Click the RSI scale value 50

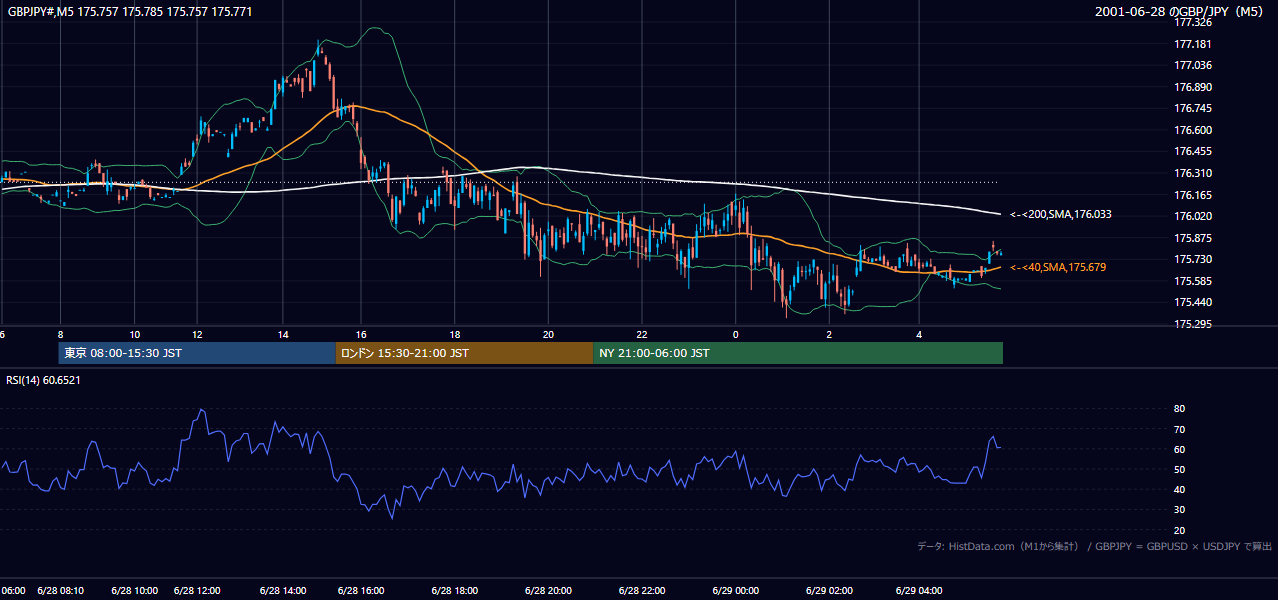(1179, 469)
